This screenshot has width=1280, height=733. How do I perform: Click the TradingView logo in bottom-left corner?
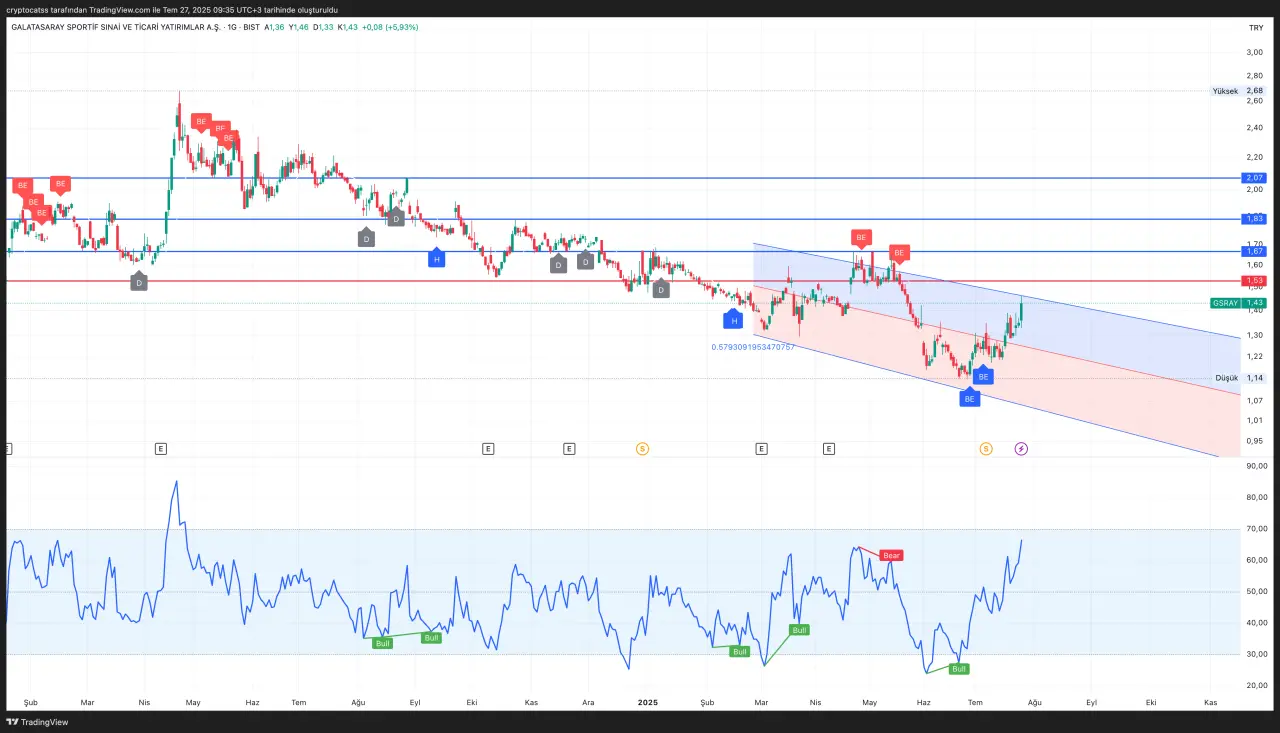tap(38, 722)
